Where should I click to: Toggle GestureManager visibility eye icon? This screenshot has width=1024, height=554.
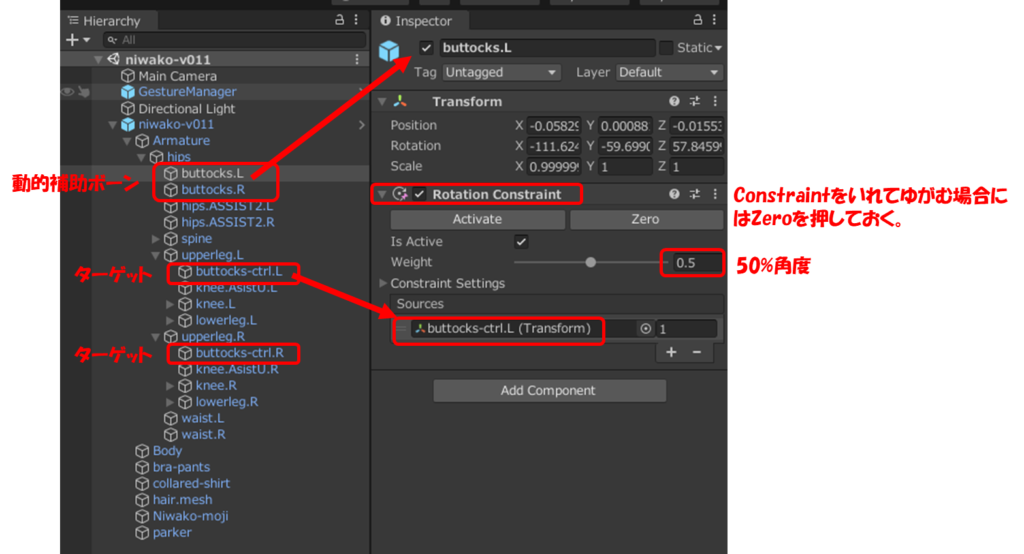(67, 92)
